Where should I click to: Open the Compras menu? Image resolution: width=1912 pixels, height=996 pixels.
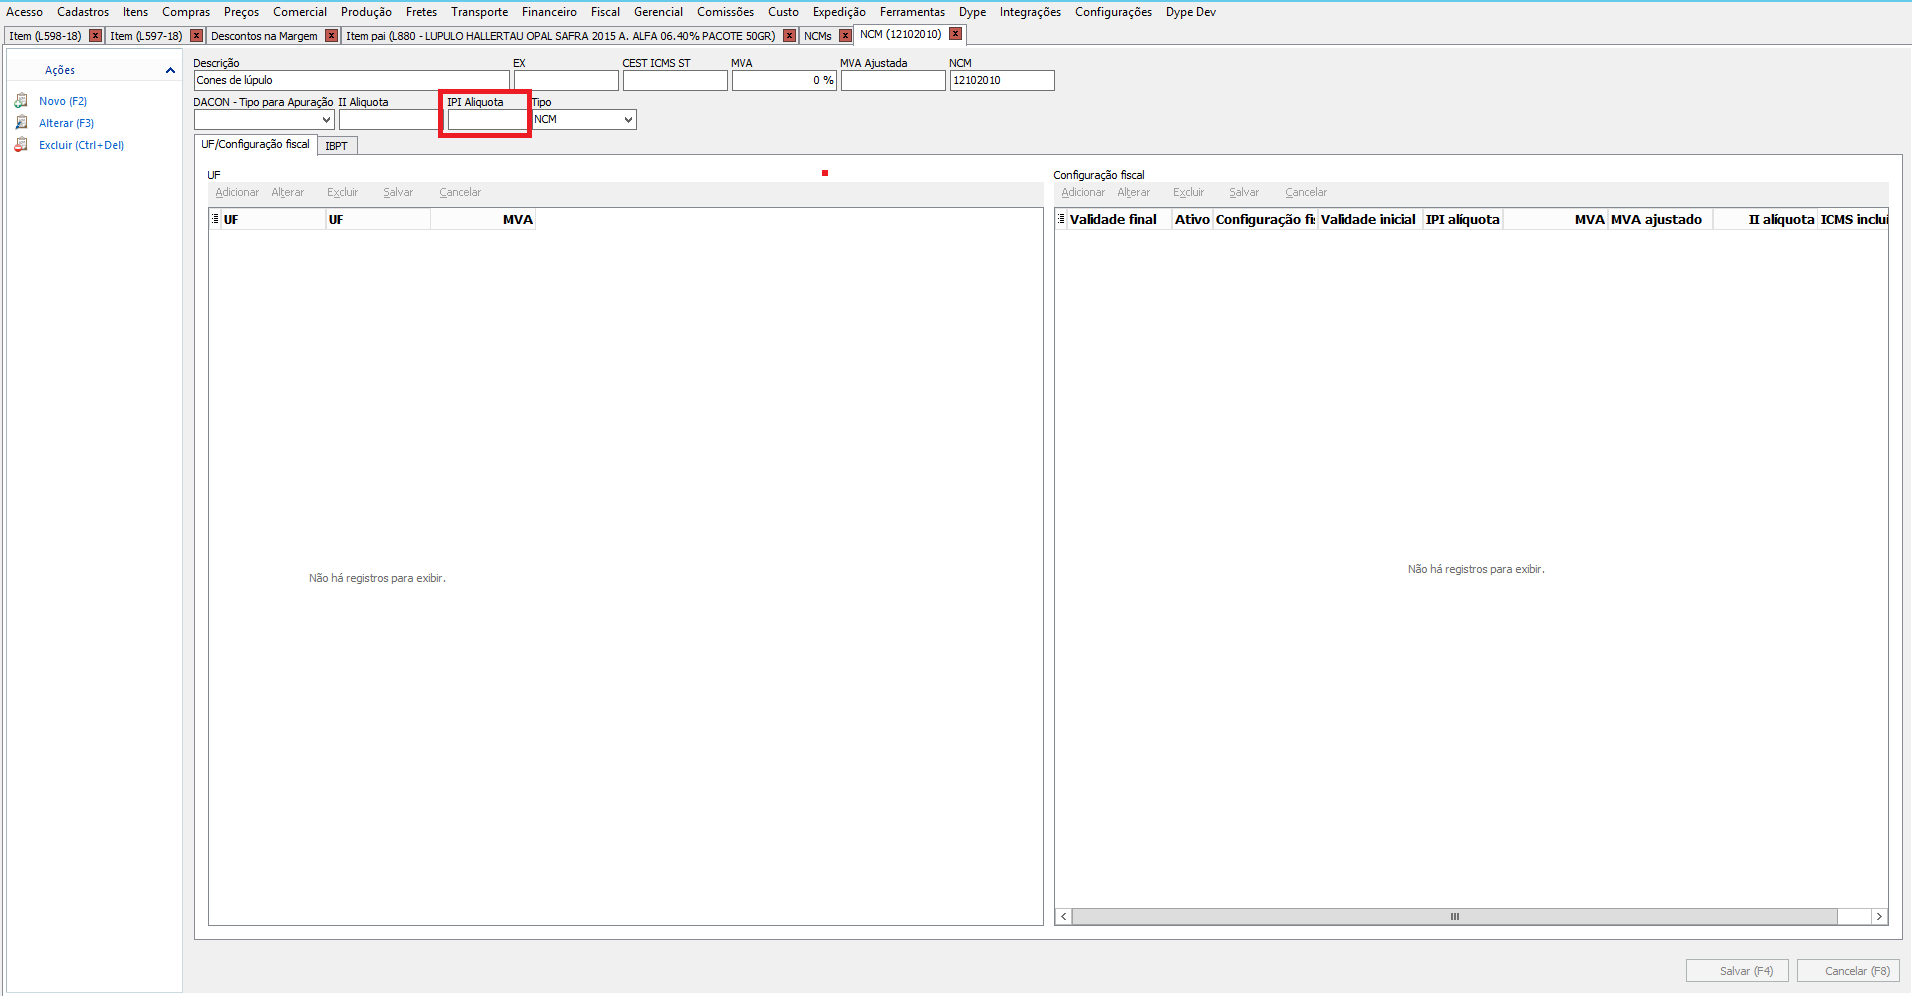pos(186,12)
